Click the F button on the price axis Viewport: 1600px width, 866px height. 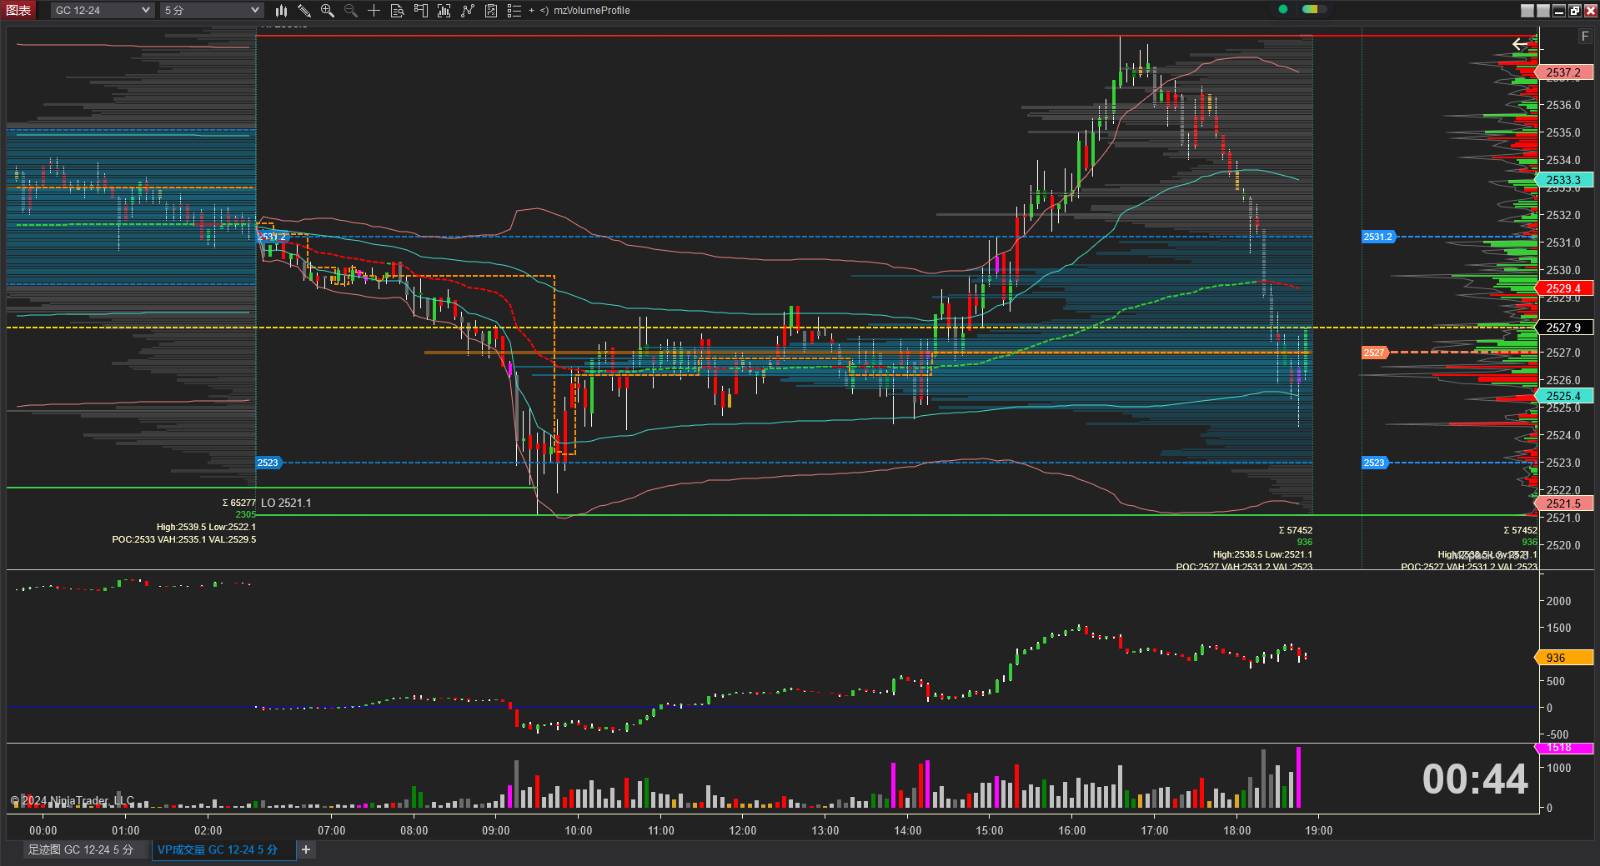(1585, 37)
